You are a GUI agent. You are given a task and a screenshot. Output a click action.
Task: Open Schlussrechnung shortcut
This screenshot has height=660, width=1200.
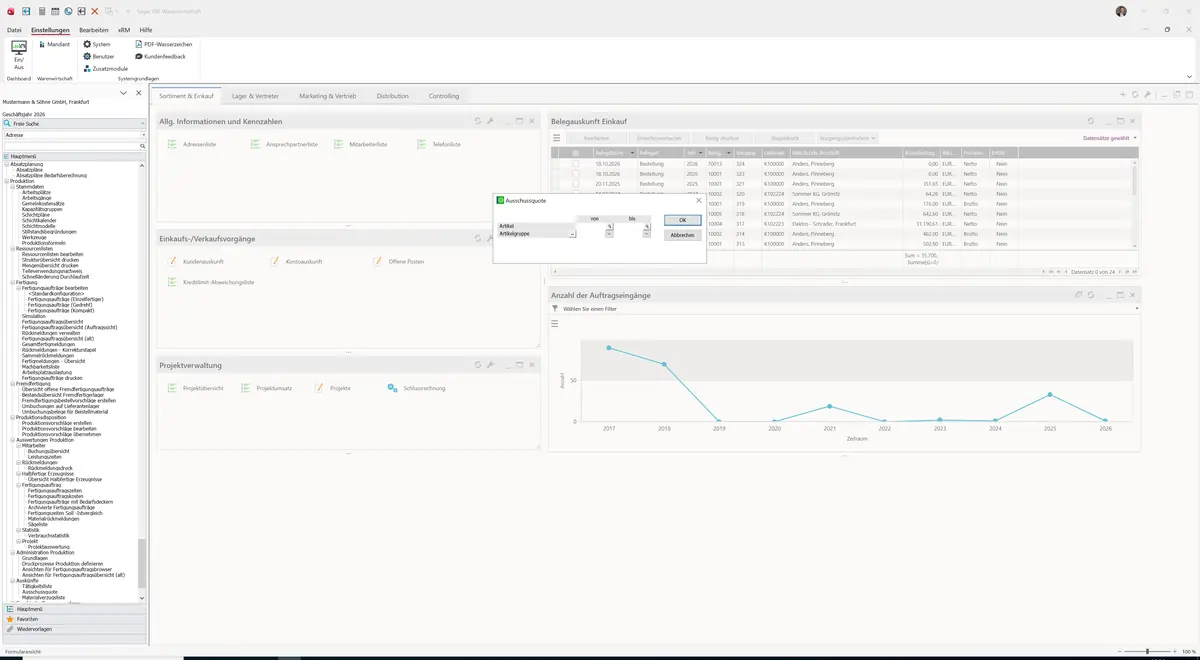click(x=416, y=388)
